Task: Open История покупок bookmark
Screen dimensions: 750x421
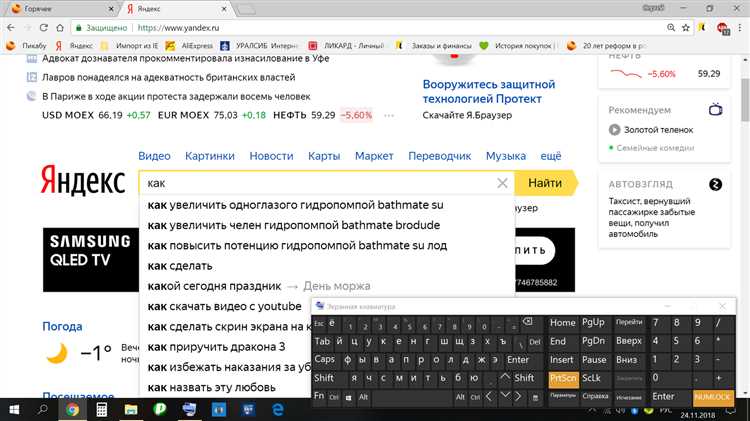Action: click(x=518, y=46)
